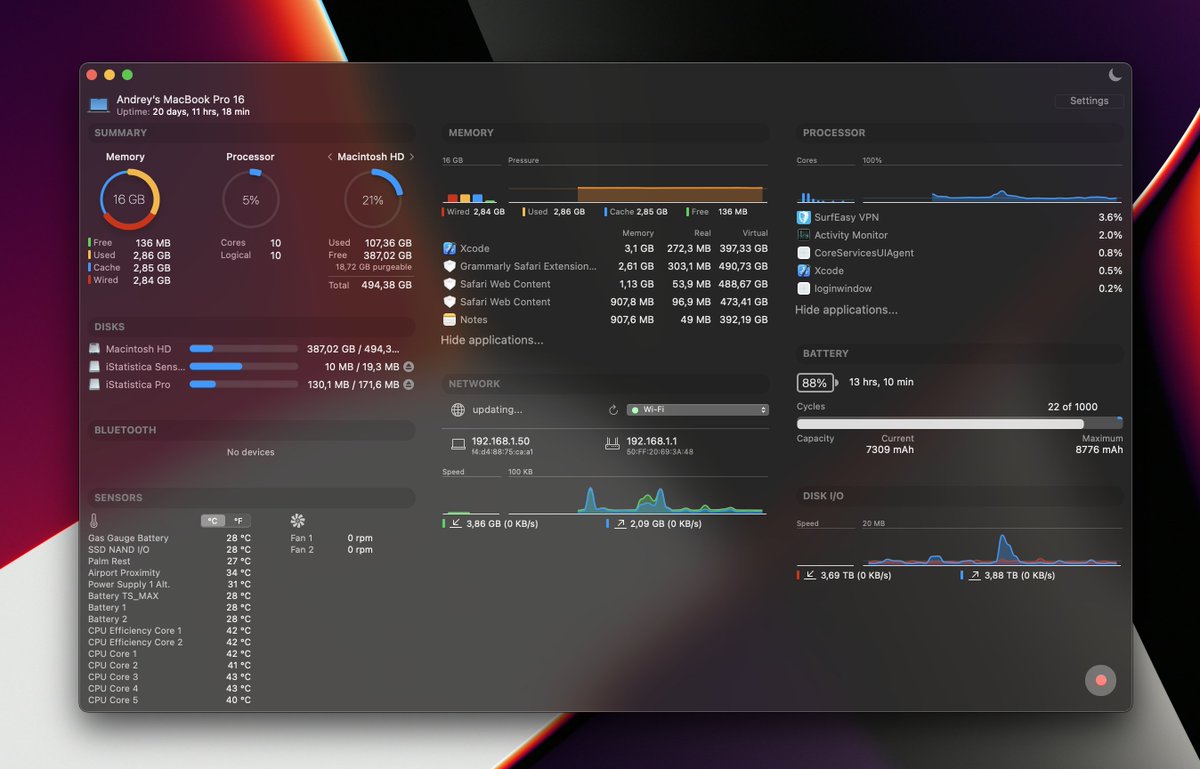Open the Settings button

tap(1089, 101)
